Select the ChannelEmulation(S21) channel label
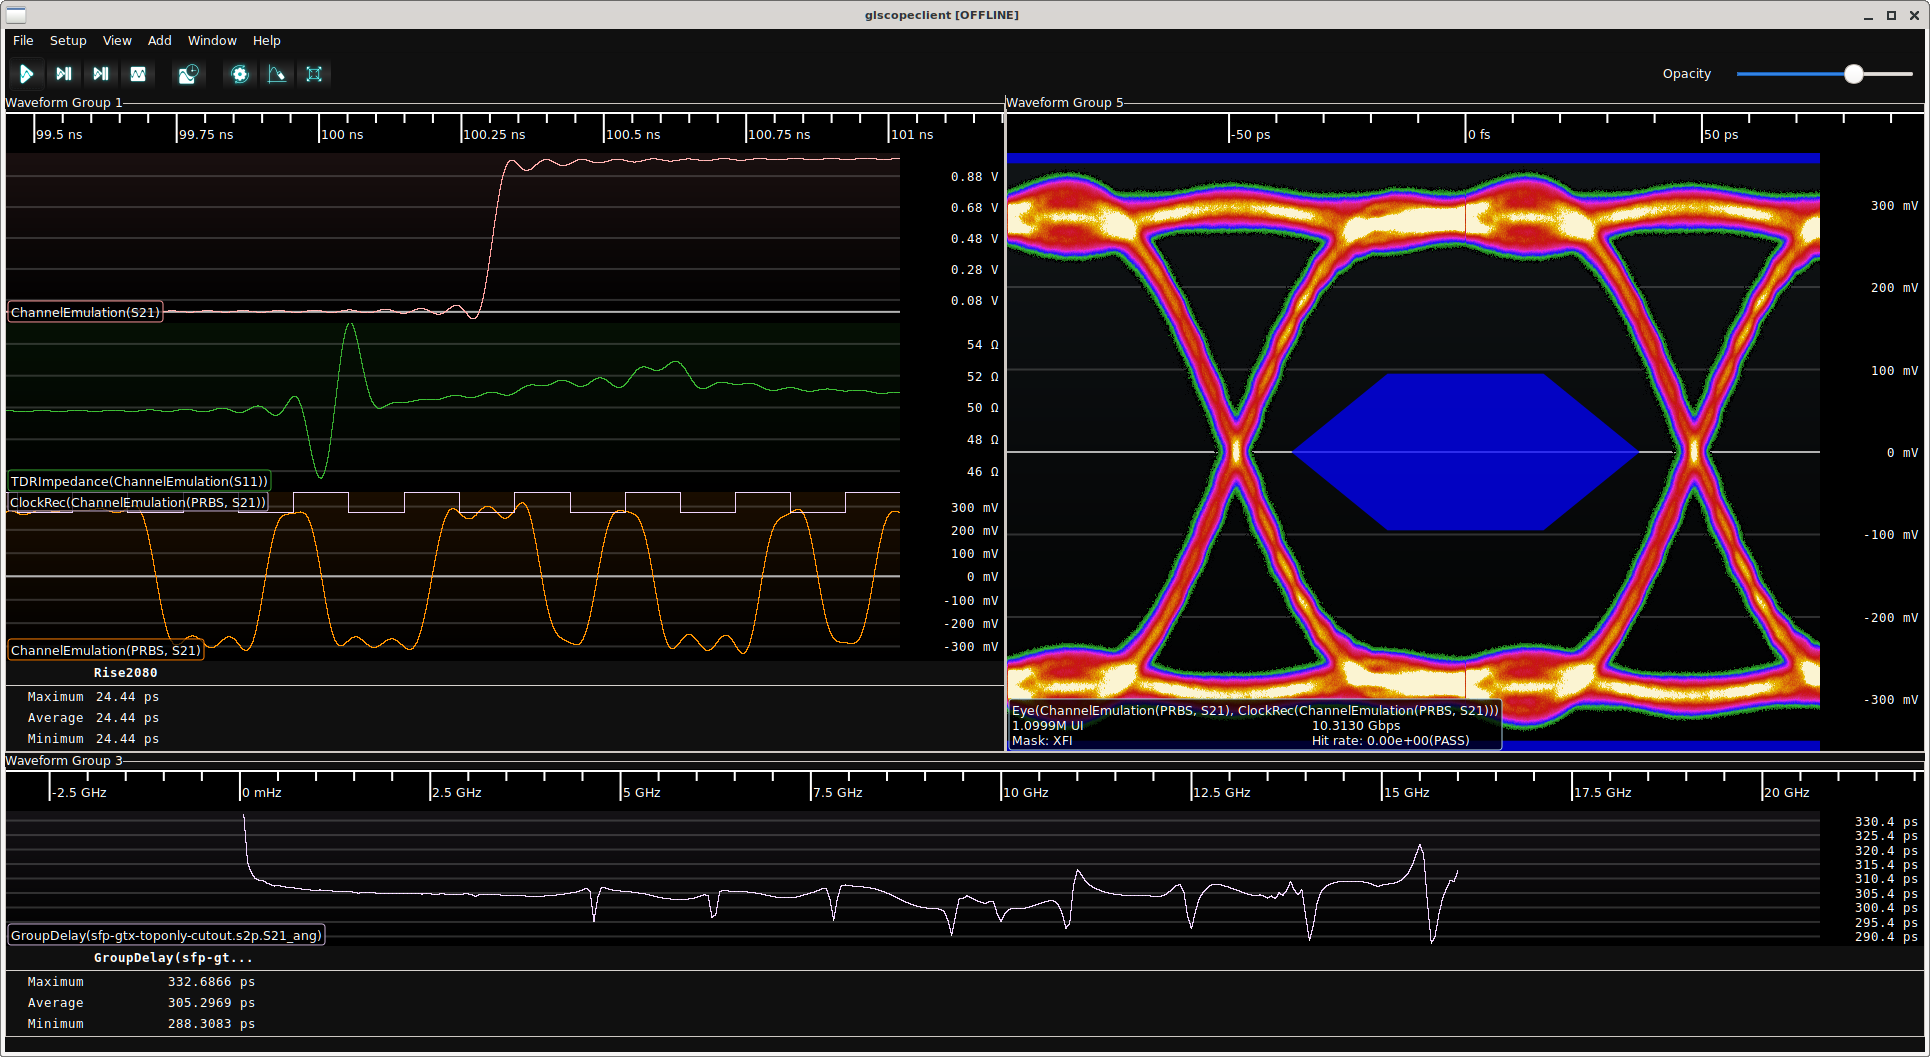This screenshot has width=1930, height=1057. 85,313
